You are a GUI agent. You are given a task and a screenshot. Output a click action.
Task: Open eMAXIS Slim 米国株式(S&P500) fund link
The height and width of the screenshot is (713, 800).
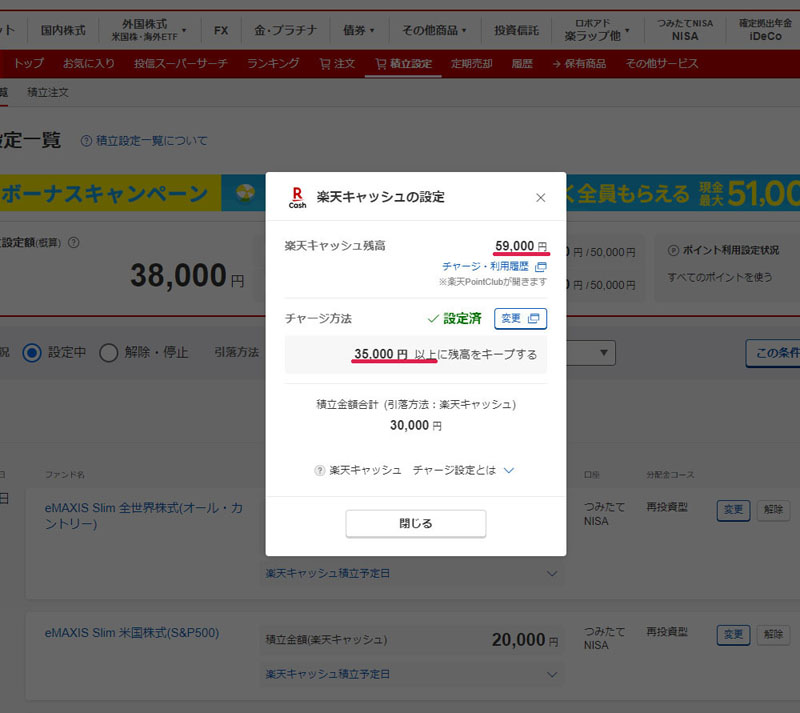pyautogui.click(x=132, y=633)
